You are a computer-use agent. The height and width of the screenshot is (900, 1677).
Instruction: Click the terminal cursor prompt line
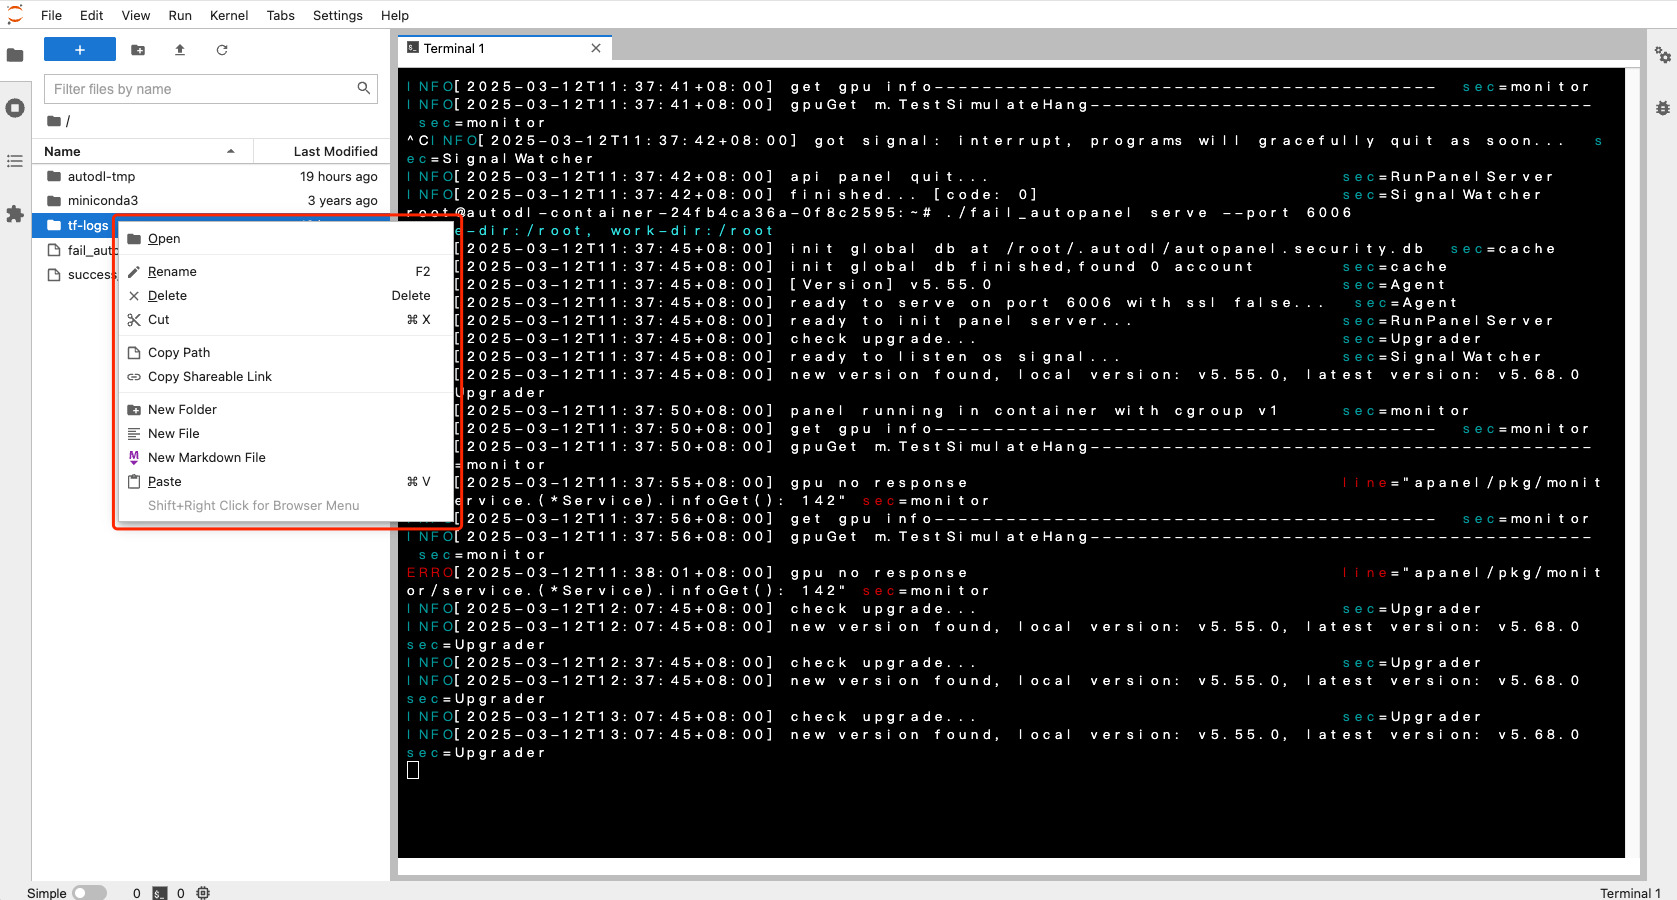[413, 770]
